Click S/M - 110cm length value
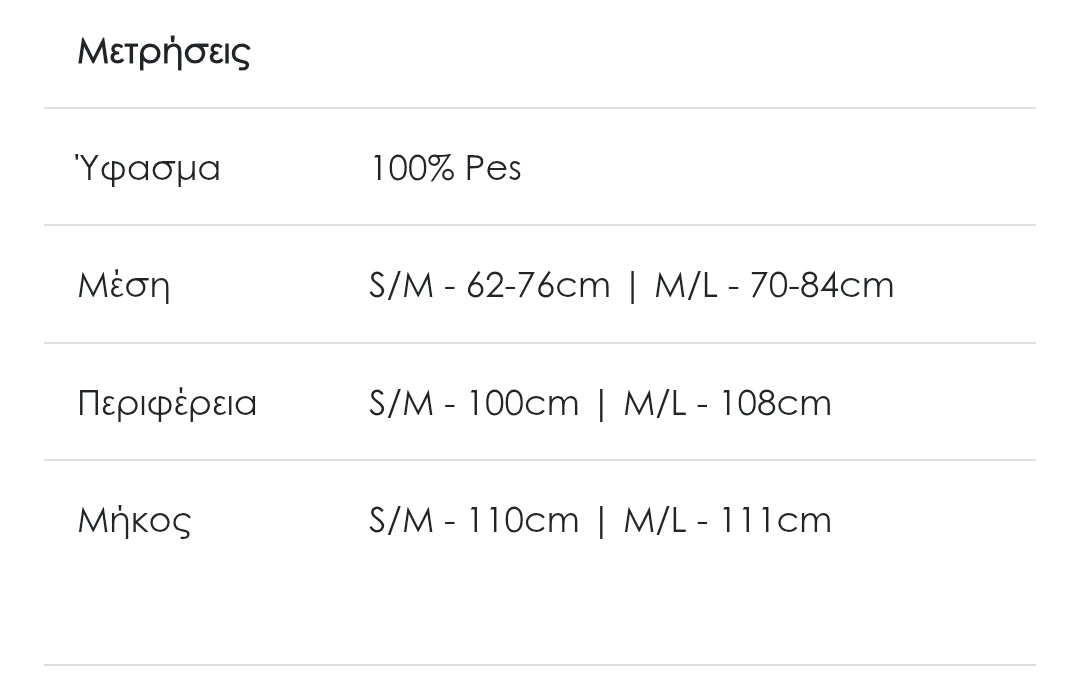The width and height of the screenshot is (1080, 681). (x=474, y=520)
